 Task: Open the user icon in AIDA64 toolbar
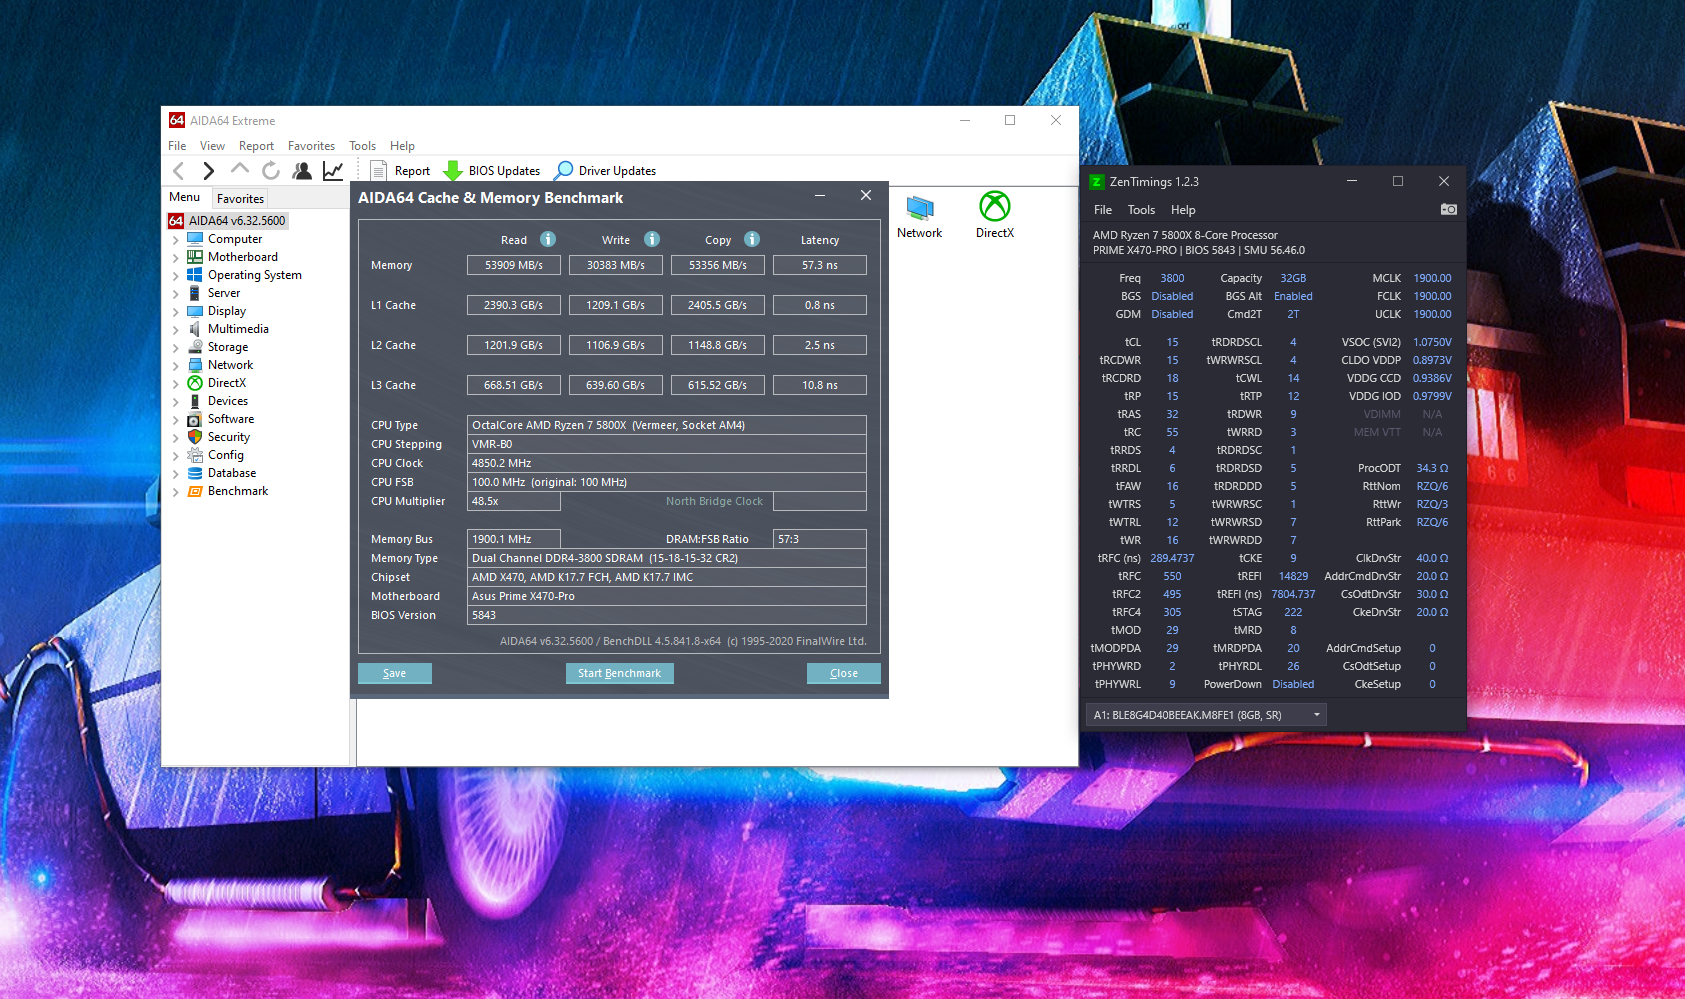click(x=302, y=171)
